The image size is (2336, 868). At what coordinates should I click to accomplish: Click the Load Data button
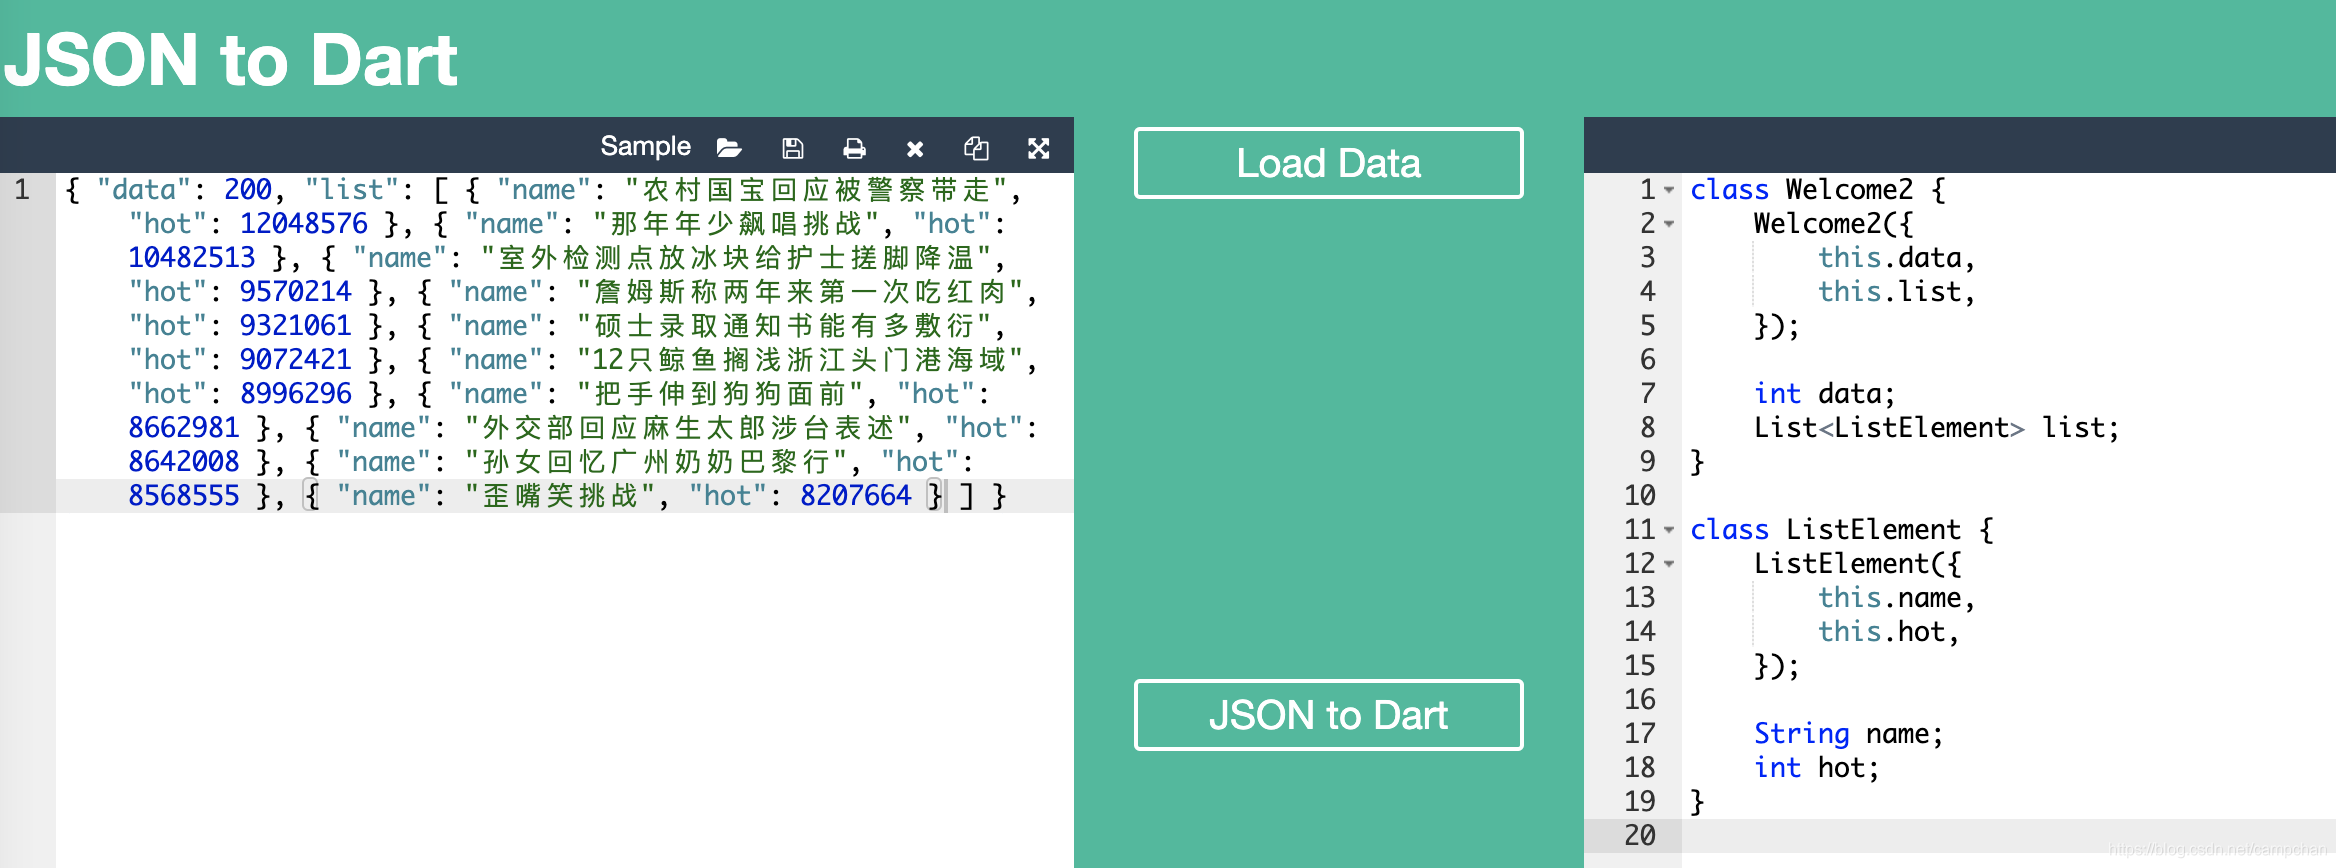[1328, 163]
